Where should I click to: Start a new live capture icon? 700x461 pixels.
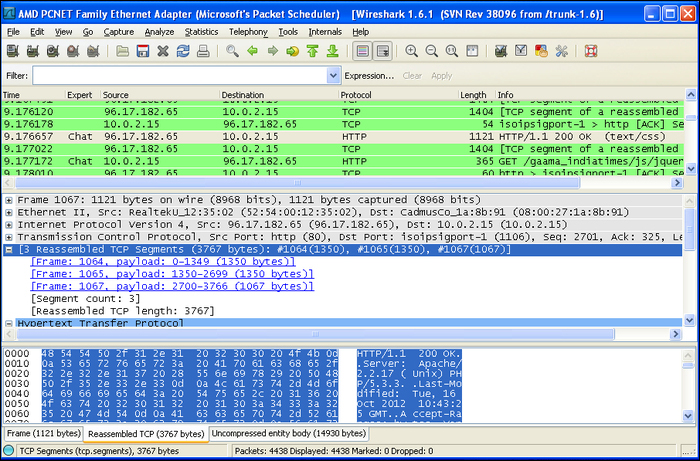point(53,51)
